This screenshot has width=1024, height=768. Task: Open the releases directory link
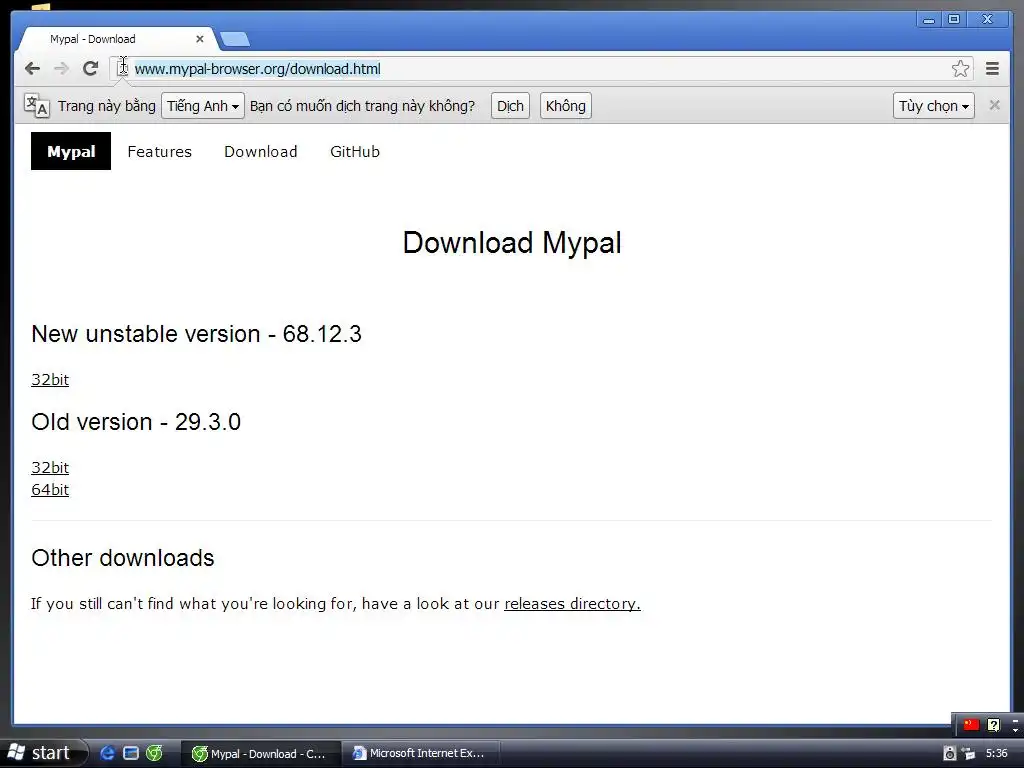pyautogui.click(x=572, y=603)
